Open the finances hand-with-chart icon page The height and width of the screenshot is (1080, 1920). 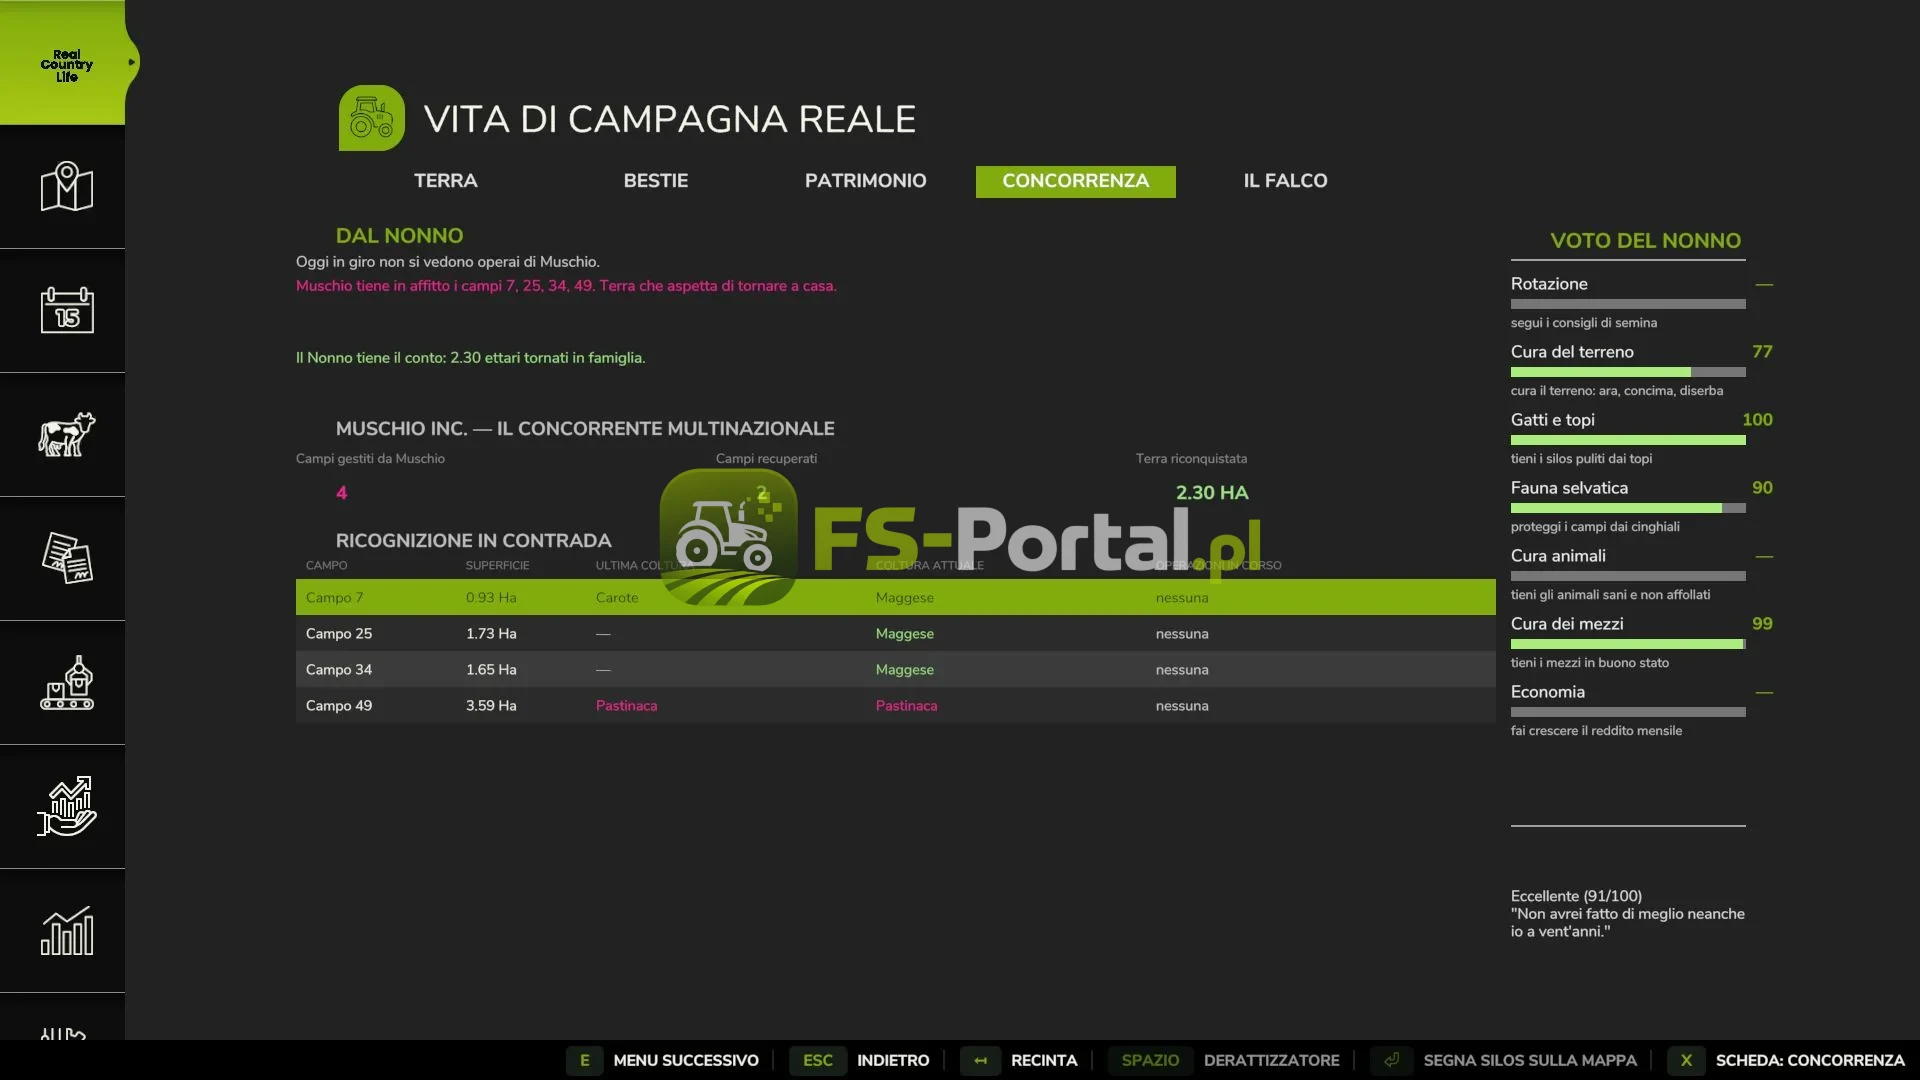pyautogui.click(x=66, y=806)
